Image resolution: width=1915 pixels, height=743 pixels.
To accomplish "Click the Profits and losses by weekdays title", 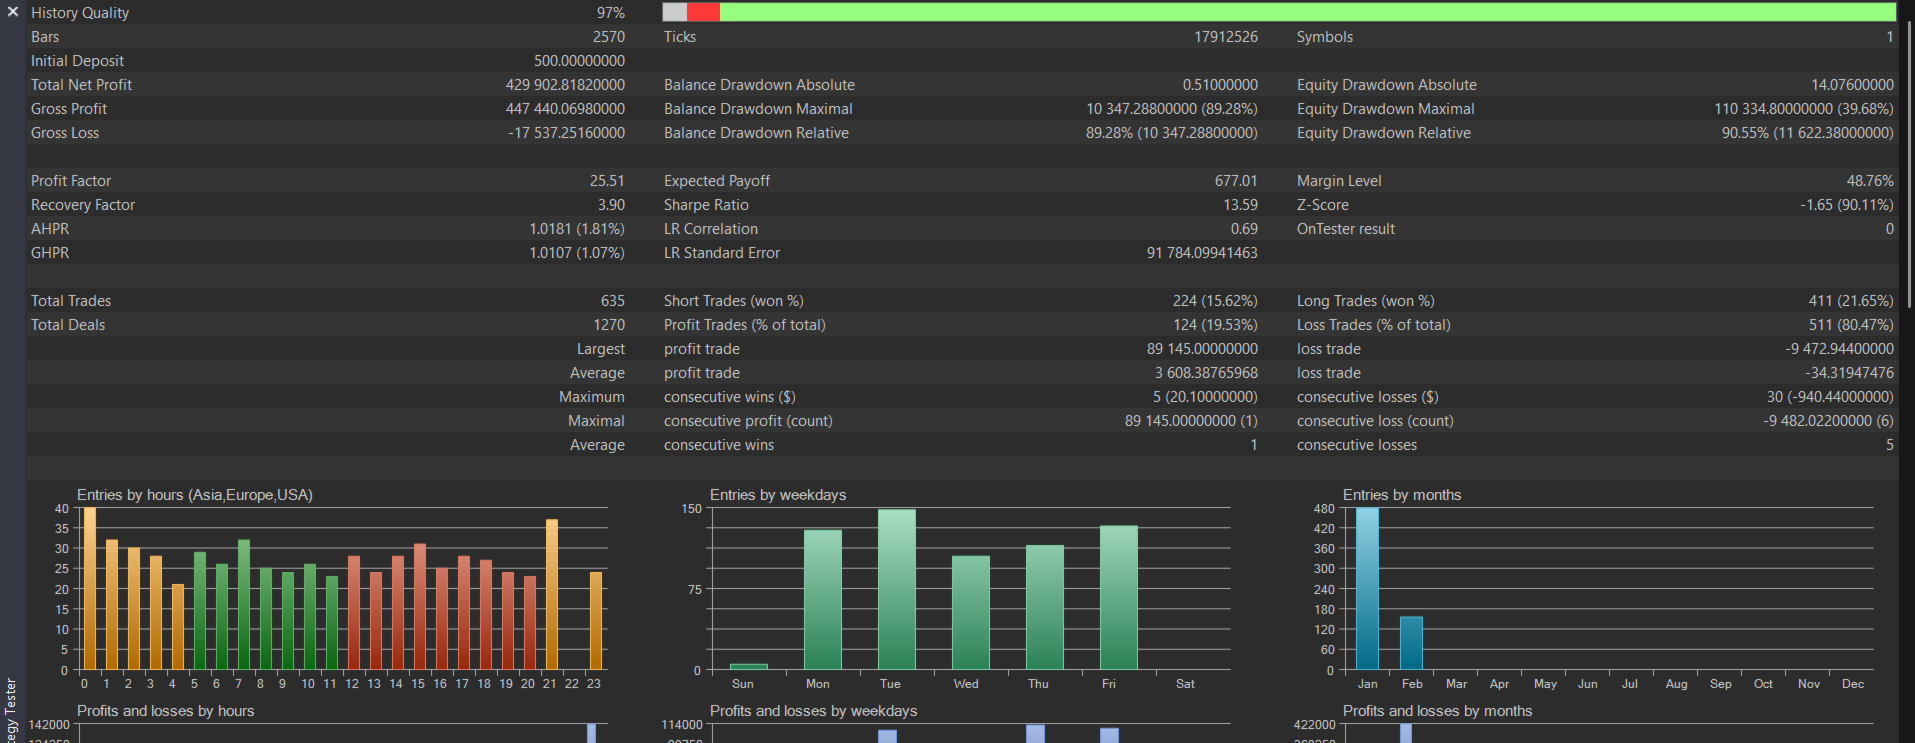I will click(813, 711).
